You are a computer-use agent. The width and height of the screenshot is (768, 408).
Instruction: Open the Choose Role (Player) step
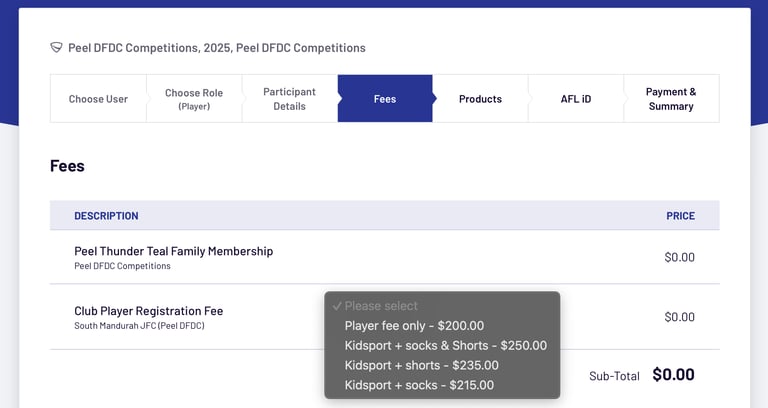point(194,99)
